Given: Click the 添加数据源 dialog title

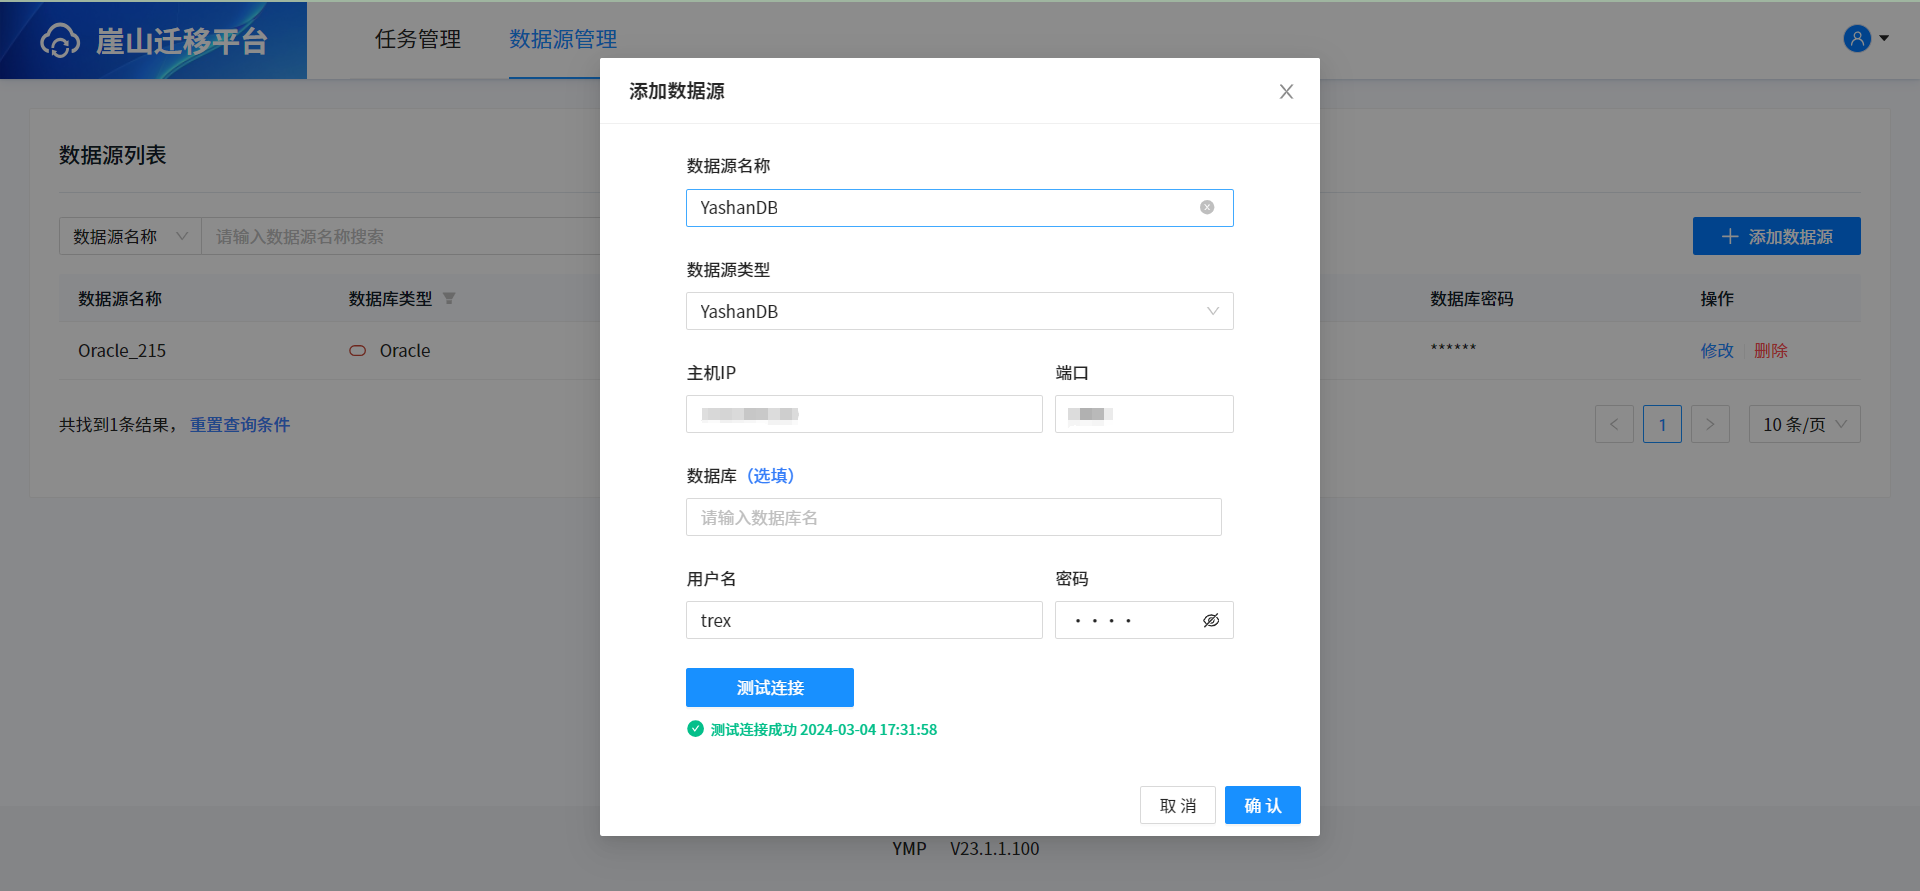Looking at the screenshot, I should (x=677, y=91).
